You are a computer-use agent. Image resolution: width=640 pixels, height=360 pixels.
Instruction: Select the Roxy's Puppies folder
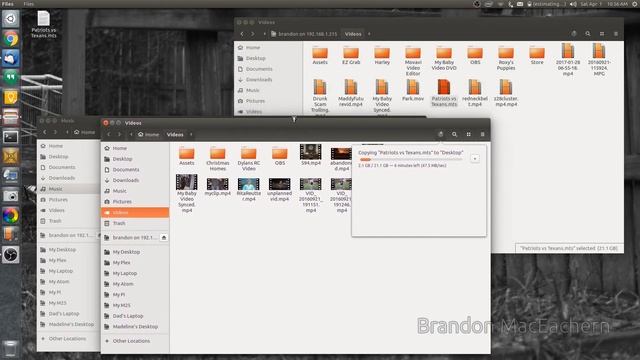click(x=506, y=58)
